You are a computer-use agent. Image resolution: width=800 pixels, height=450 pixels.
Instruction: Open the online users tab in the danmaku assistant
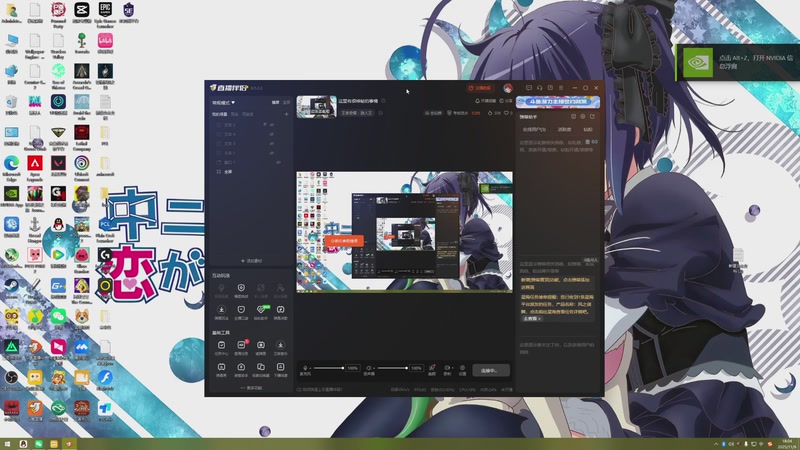point(534,130)
